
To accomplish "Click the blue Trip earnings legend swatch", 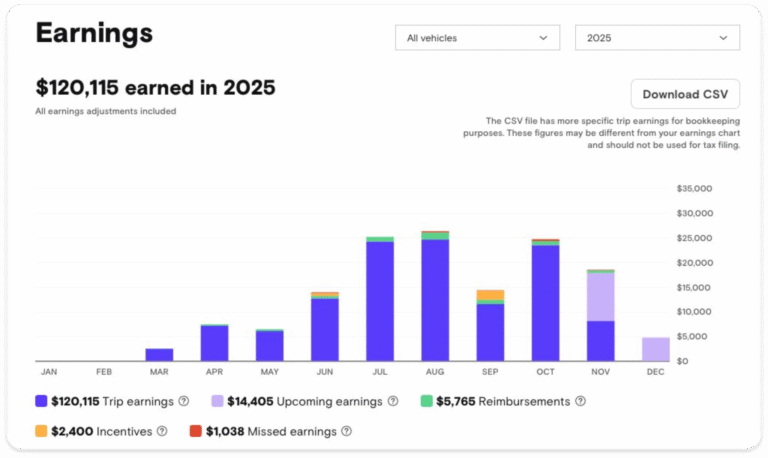I will 41,401.
